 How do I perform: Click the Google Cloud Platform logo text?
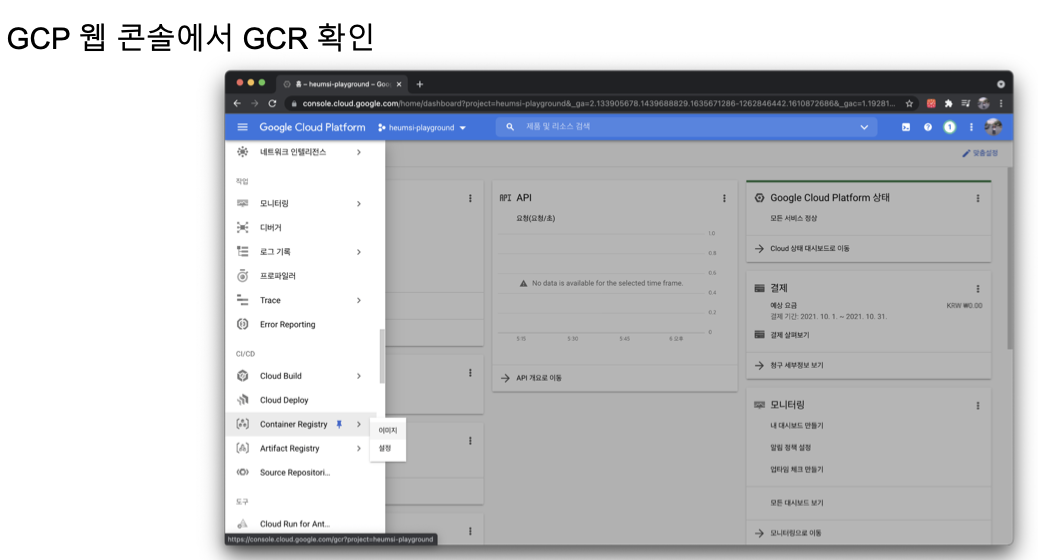(312, 127)
